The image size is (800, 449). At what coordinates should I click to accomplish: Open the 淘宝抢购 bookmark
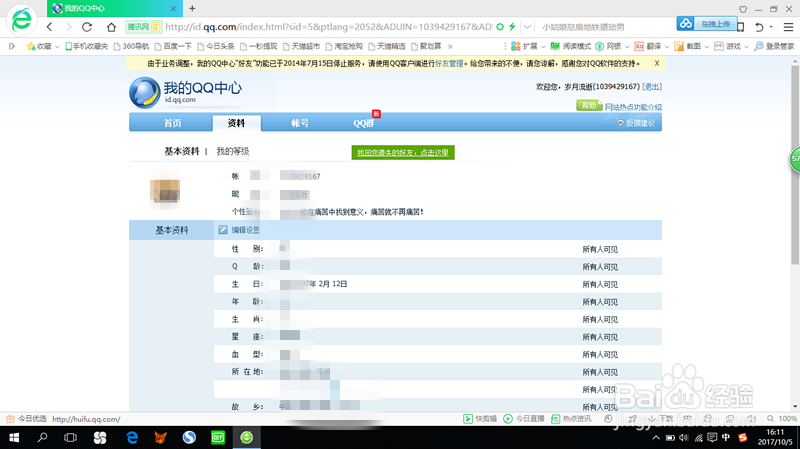344,46
